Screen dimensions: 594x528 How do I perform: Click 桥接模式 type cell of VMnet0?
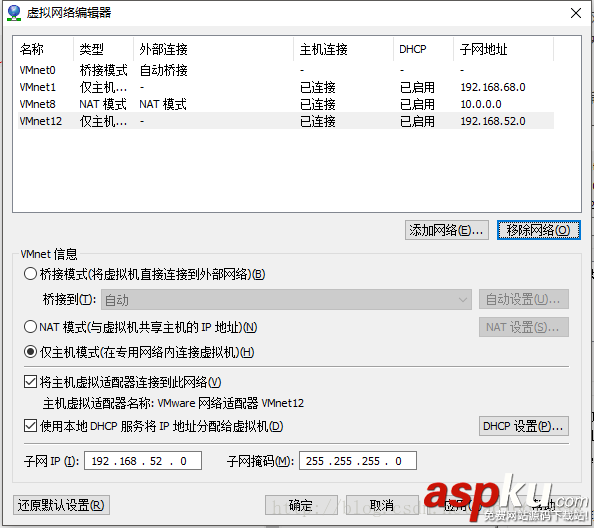[103, 70]
